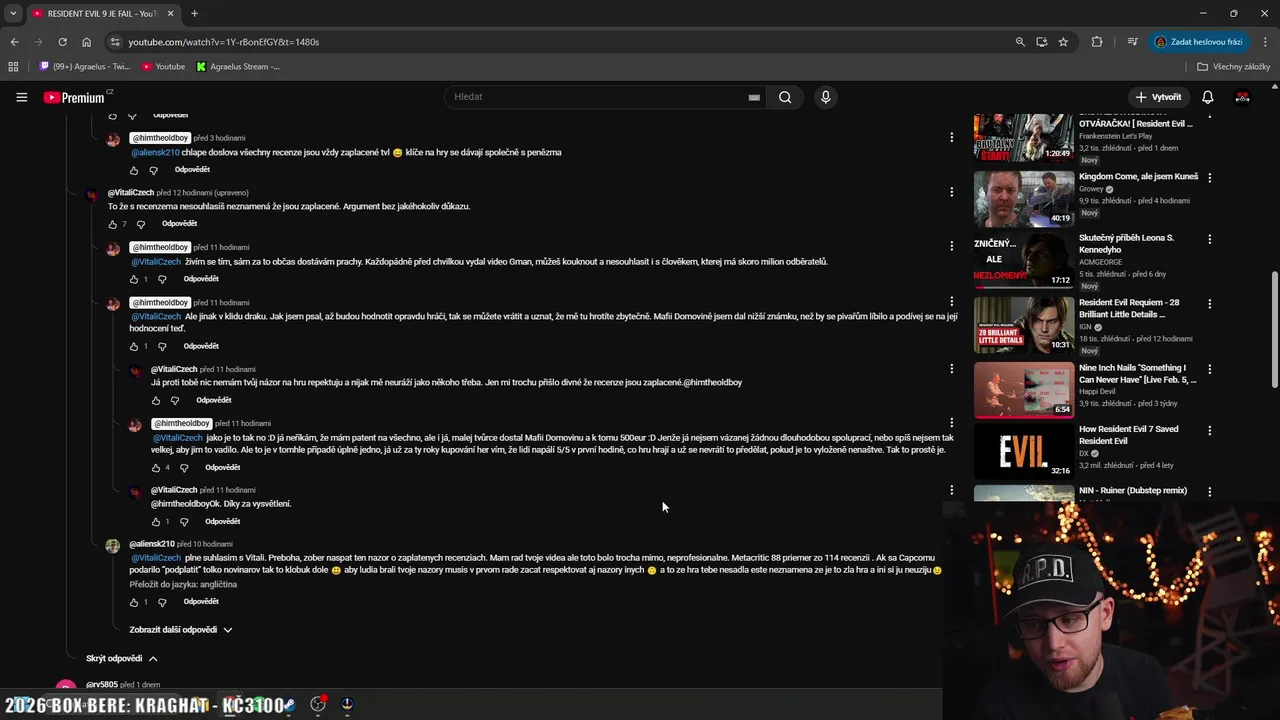Click the Vytvořit create button
This screenshot has width=1280, height=720.
tap(1158, 97)
